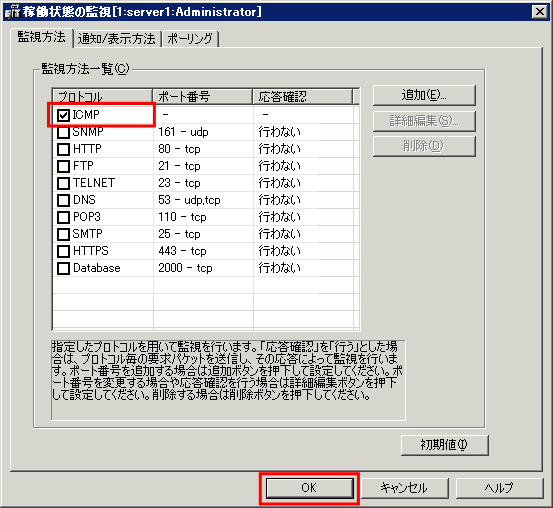Image resolution: width=553 pixels, height=508 pixels.
Task: Tick the HTTPS protocol checkbox
Action: coord(63,251)
